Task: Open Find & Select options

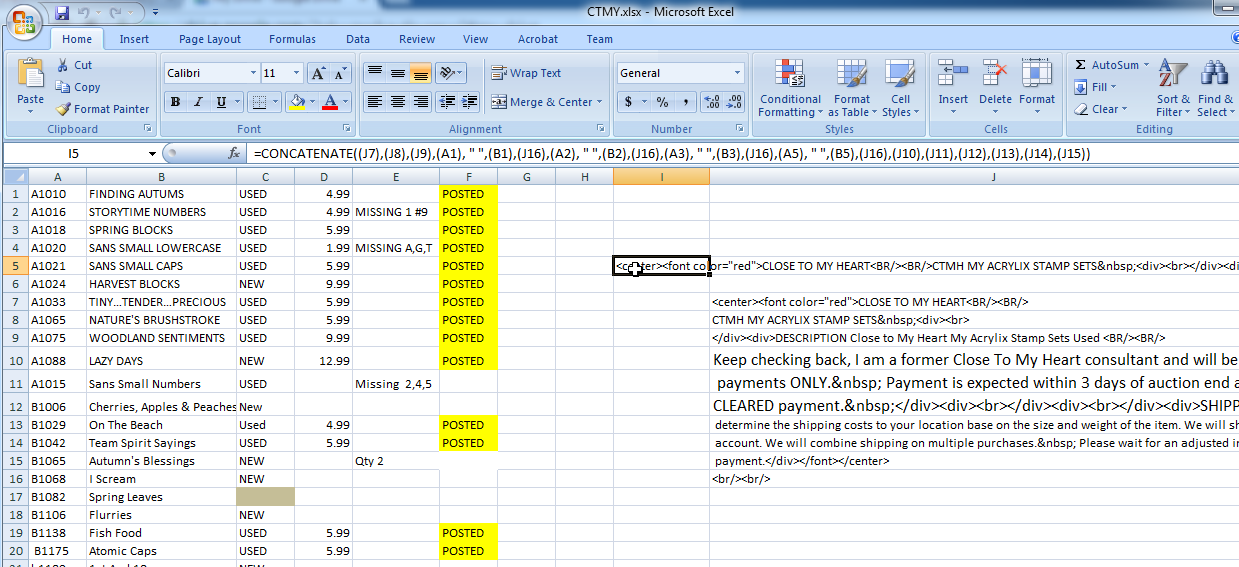Action: [1216, 88]
